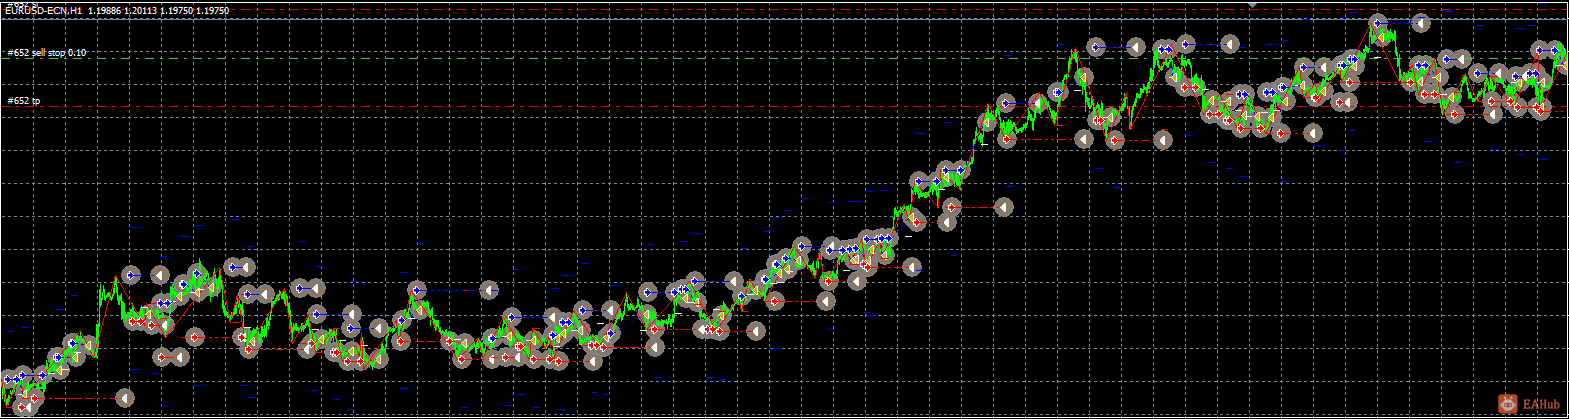The height and width of the screenshot is (419, 1569).
Task: Click the EAHub watermark text
Action: [1540, 405]
